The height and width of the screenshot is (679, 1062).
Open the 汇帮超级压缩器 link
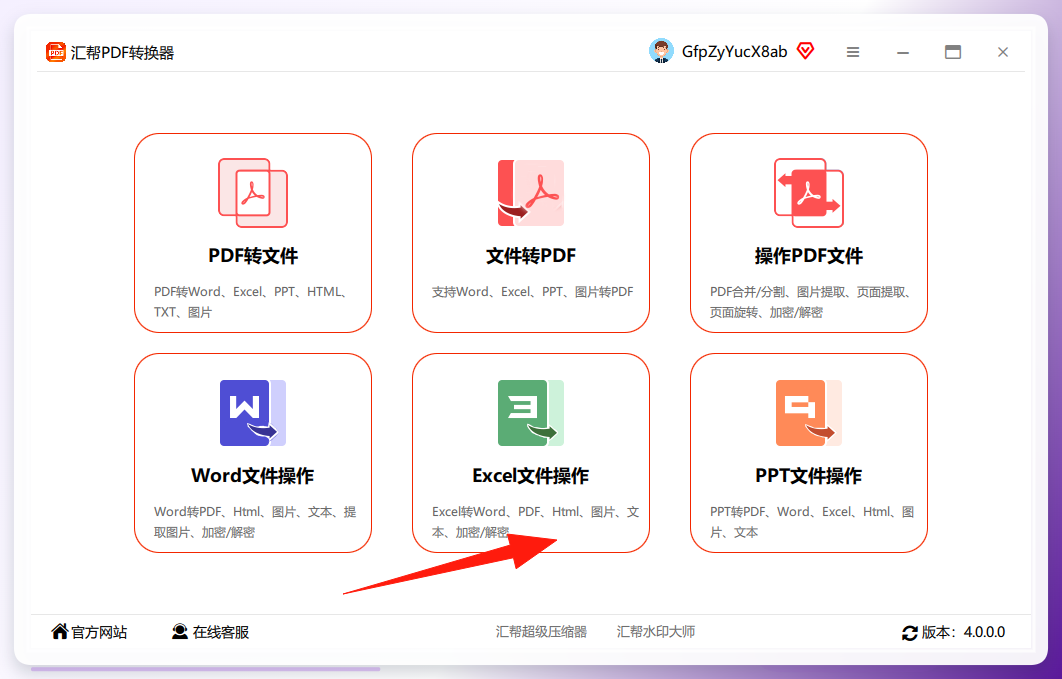coord(541,632)
